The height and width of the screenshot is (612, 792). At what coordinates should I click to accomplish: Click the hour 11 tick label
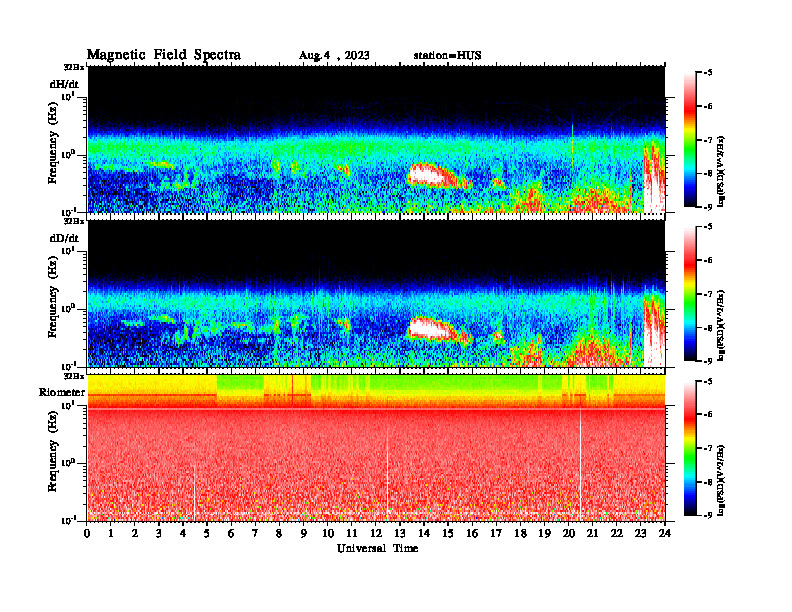352,533
